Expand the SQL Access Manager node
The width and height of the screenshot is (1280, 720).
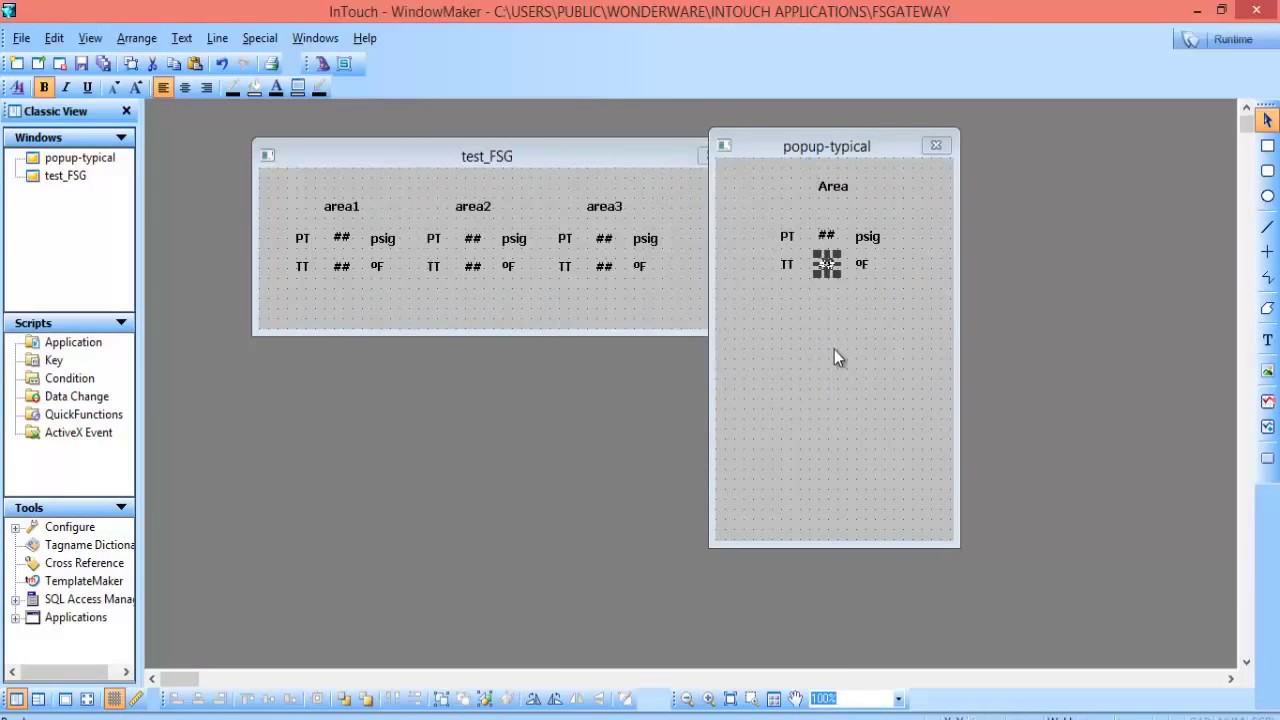(15, 599)
